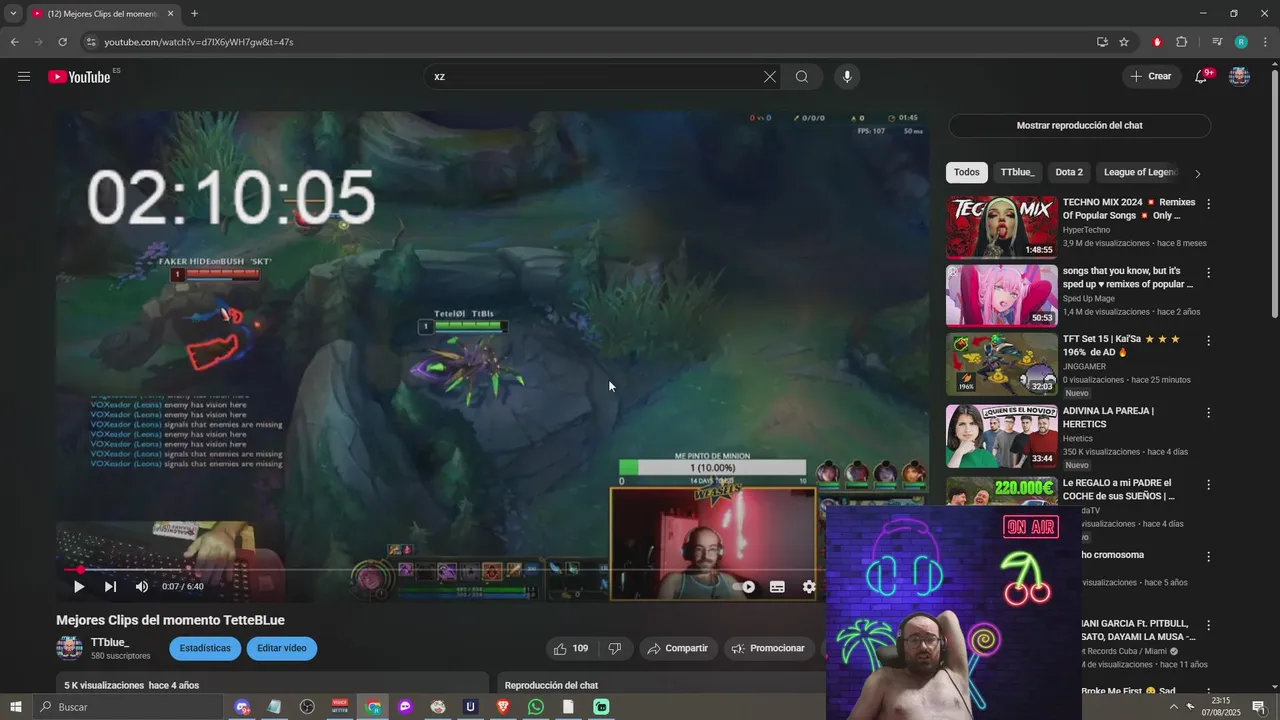This screenshot has height=720, width=1280.
Task: Open TFT Set 15 Kai'Sa thumbnail
Action: click(x=1001, y=364)
